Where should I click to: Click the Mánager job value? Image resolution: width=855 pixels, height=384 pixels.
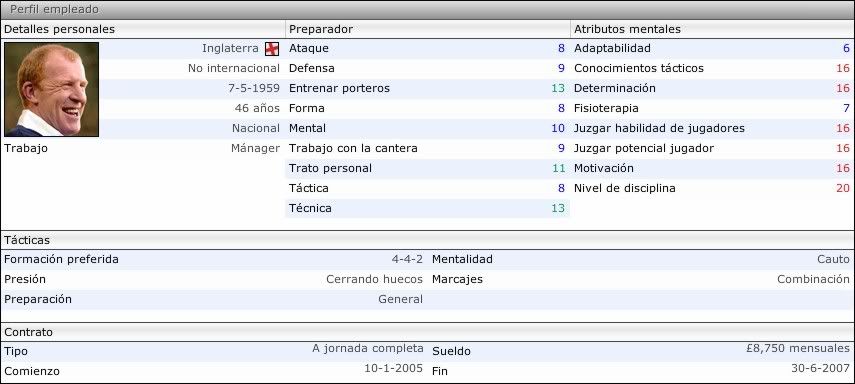tap(255, 148)
